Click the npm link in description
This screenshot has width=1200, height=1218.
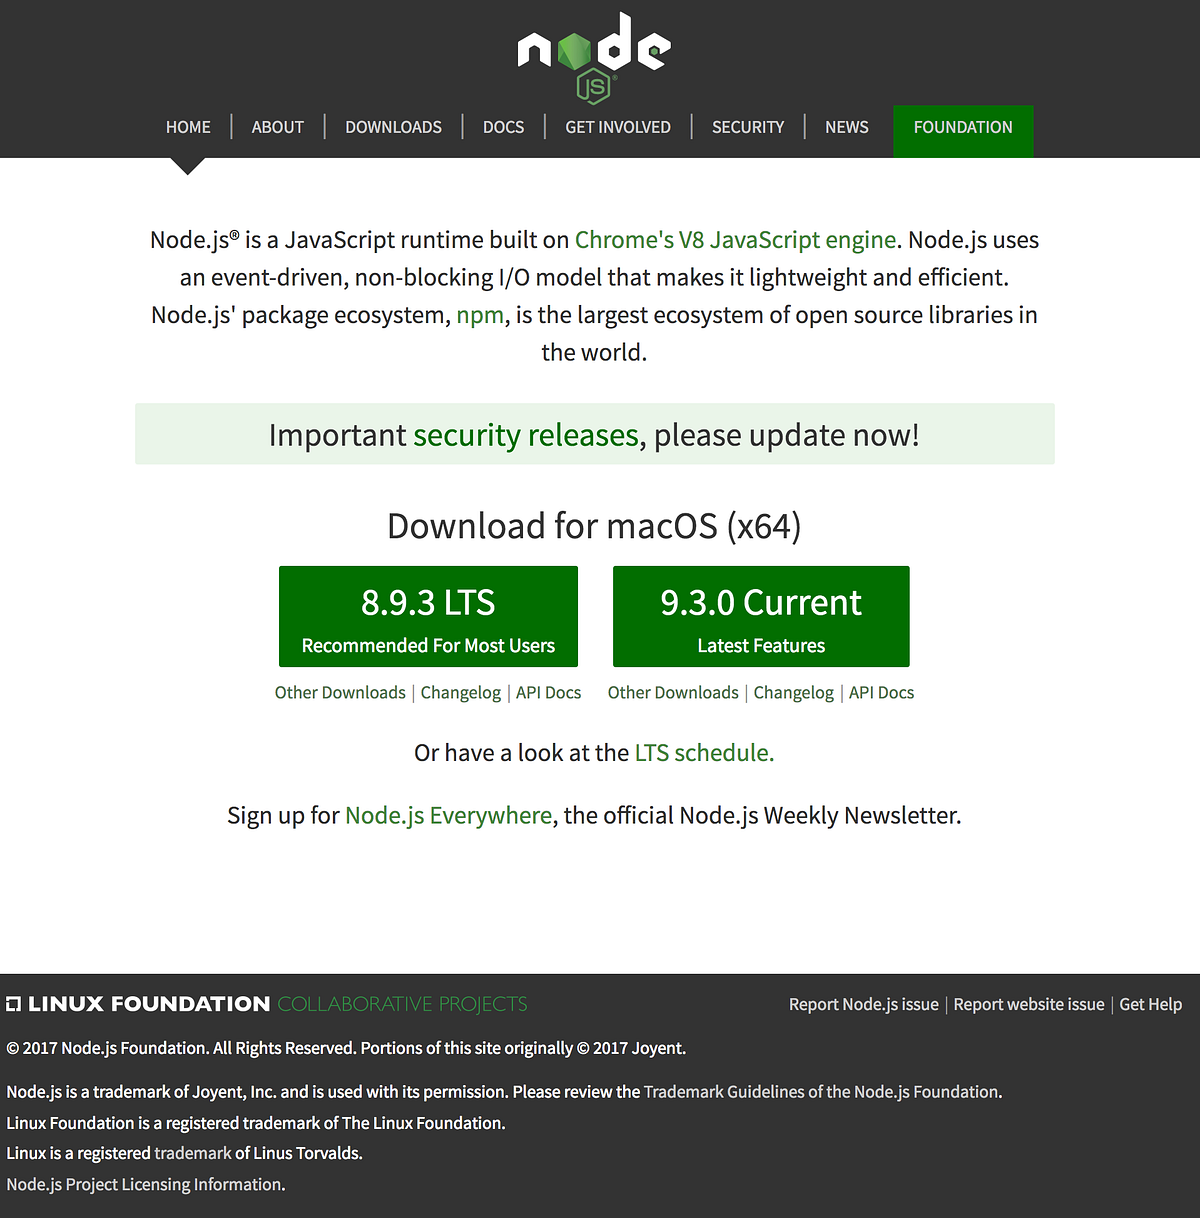pos(480,315)
